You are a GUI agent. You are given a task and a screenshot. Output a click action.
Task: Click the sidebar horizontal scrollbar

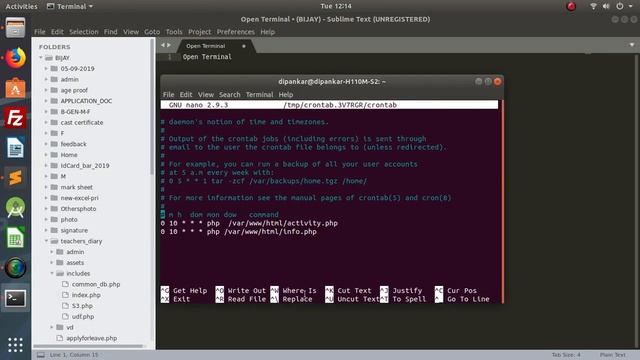coord(89,347)
